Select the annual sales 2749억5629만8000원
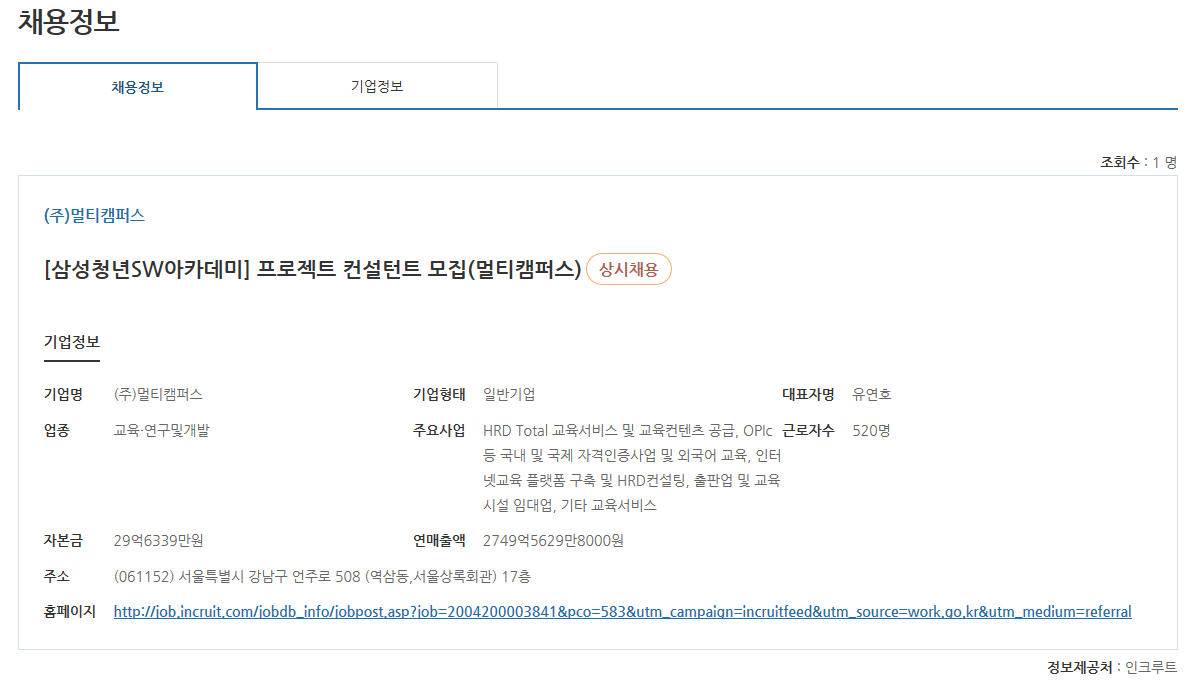Viewport: 1188px width, 695px height. click(x=553, y=540)
